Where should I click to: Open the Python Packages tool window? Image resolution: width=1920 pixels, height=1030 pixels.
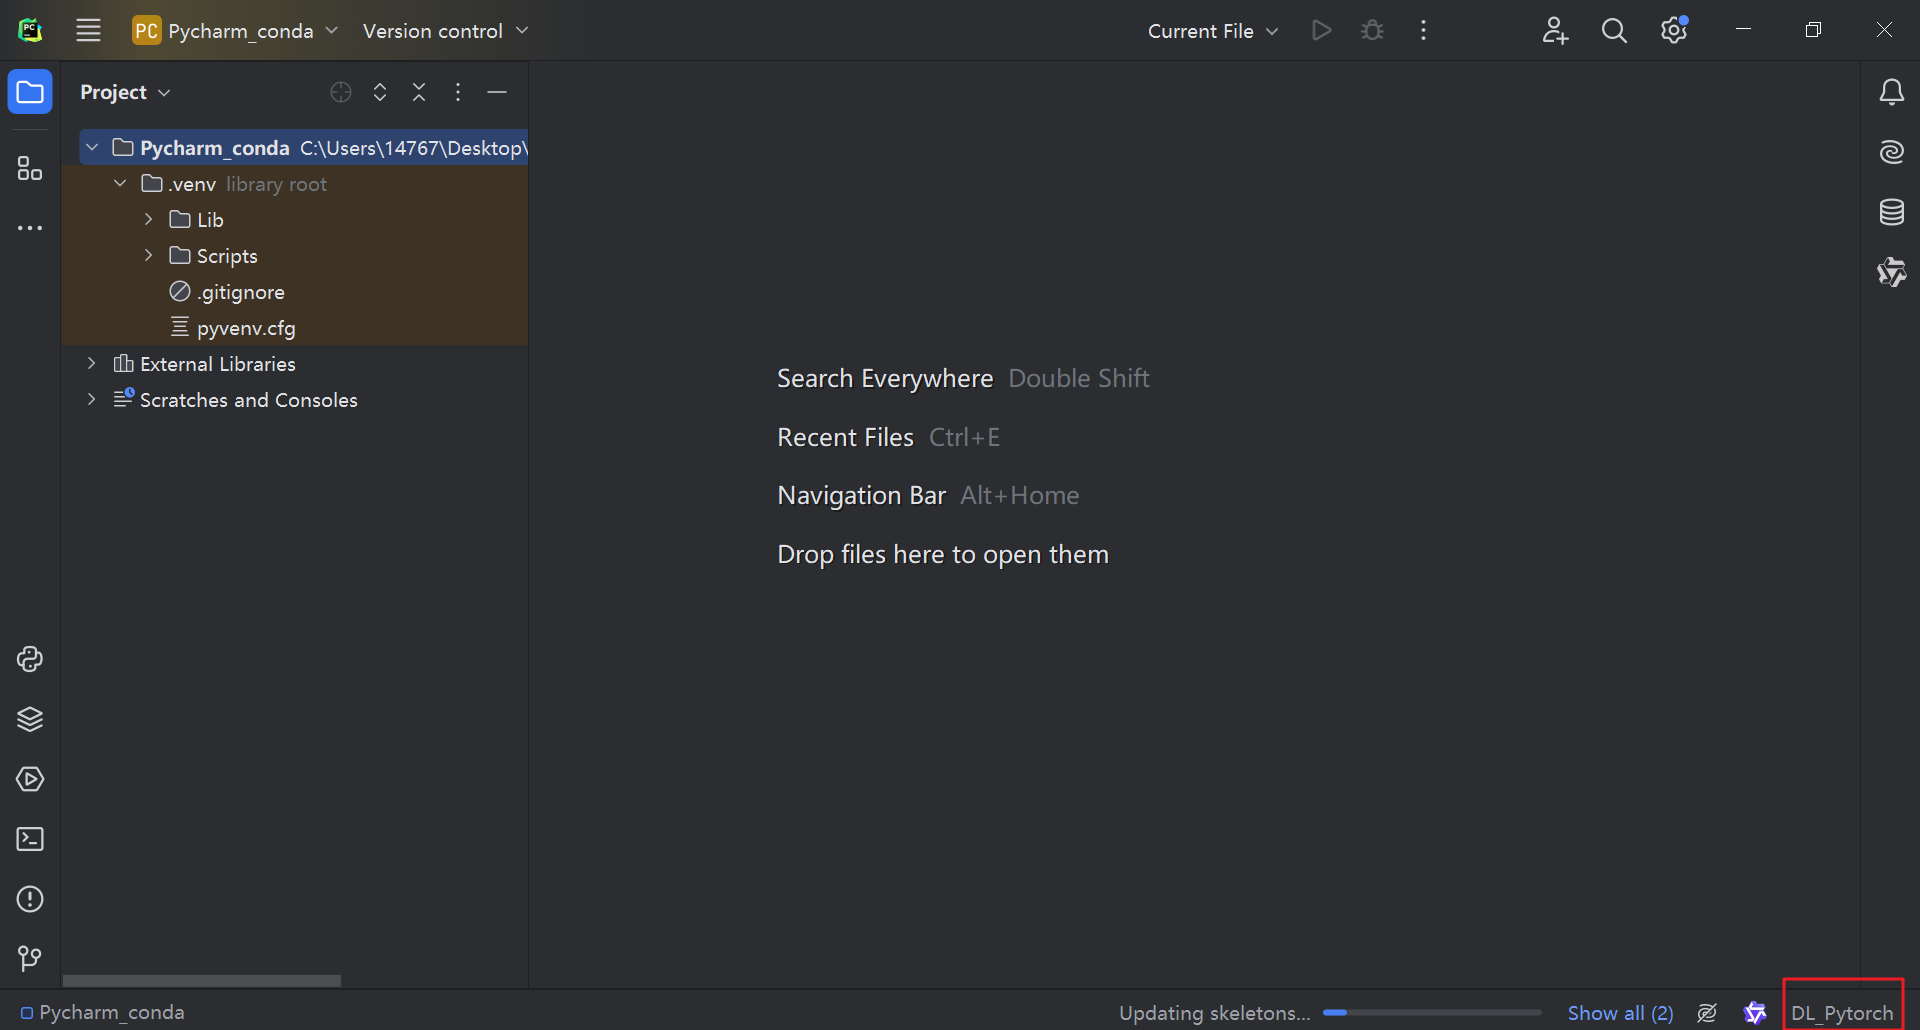[30, 719]
